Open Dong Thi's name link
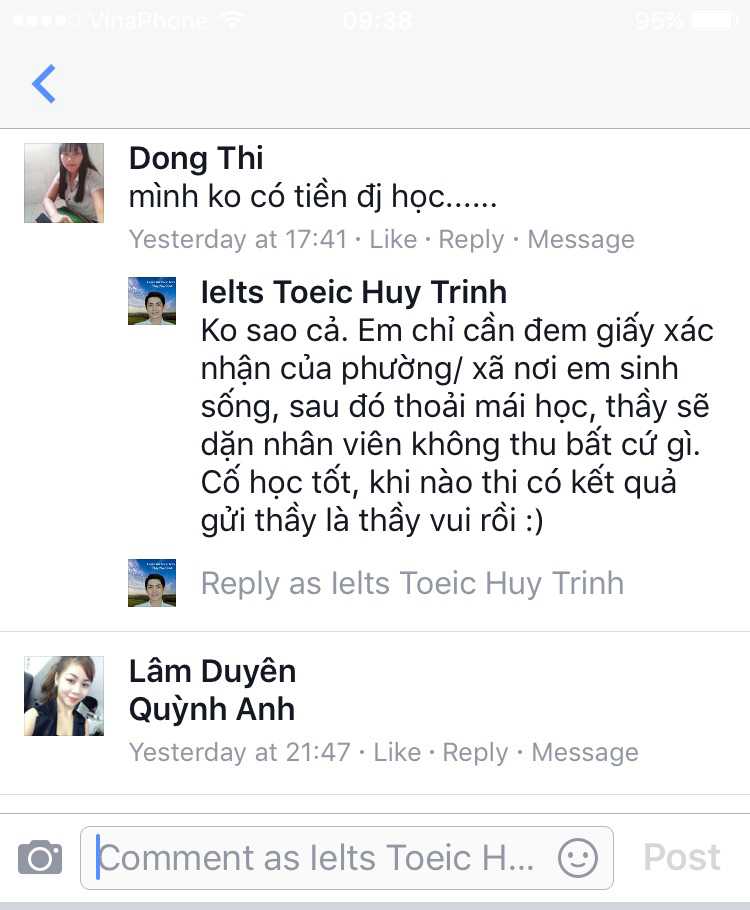 click(x=196, y=158)
